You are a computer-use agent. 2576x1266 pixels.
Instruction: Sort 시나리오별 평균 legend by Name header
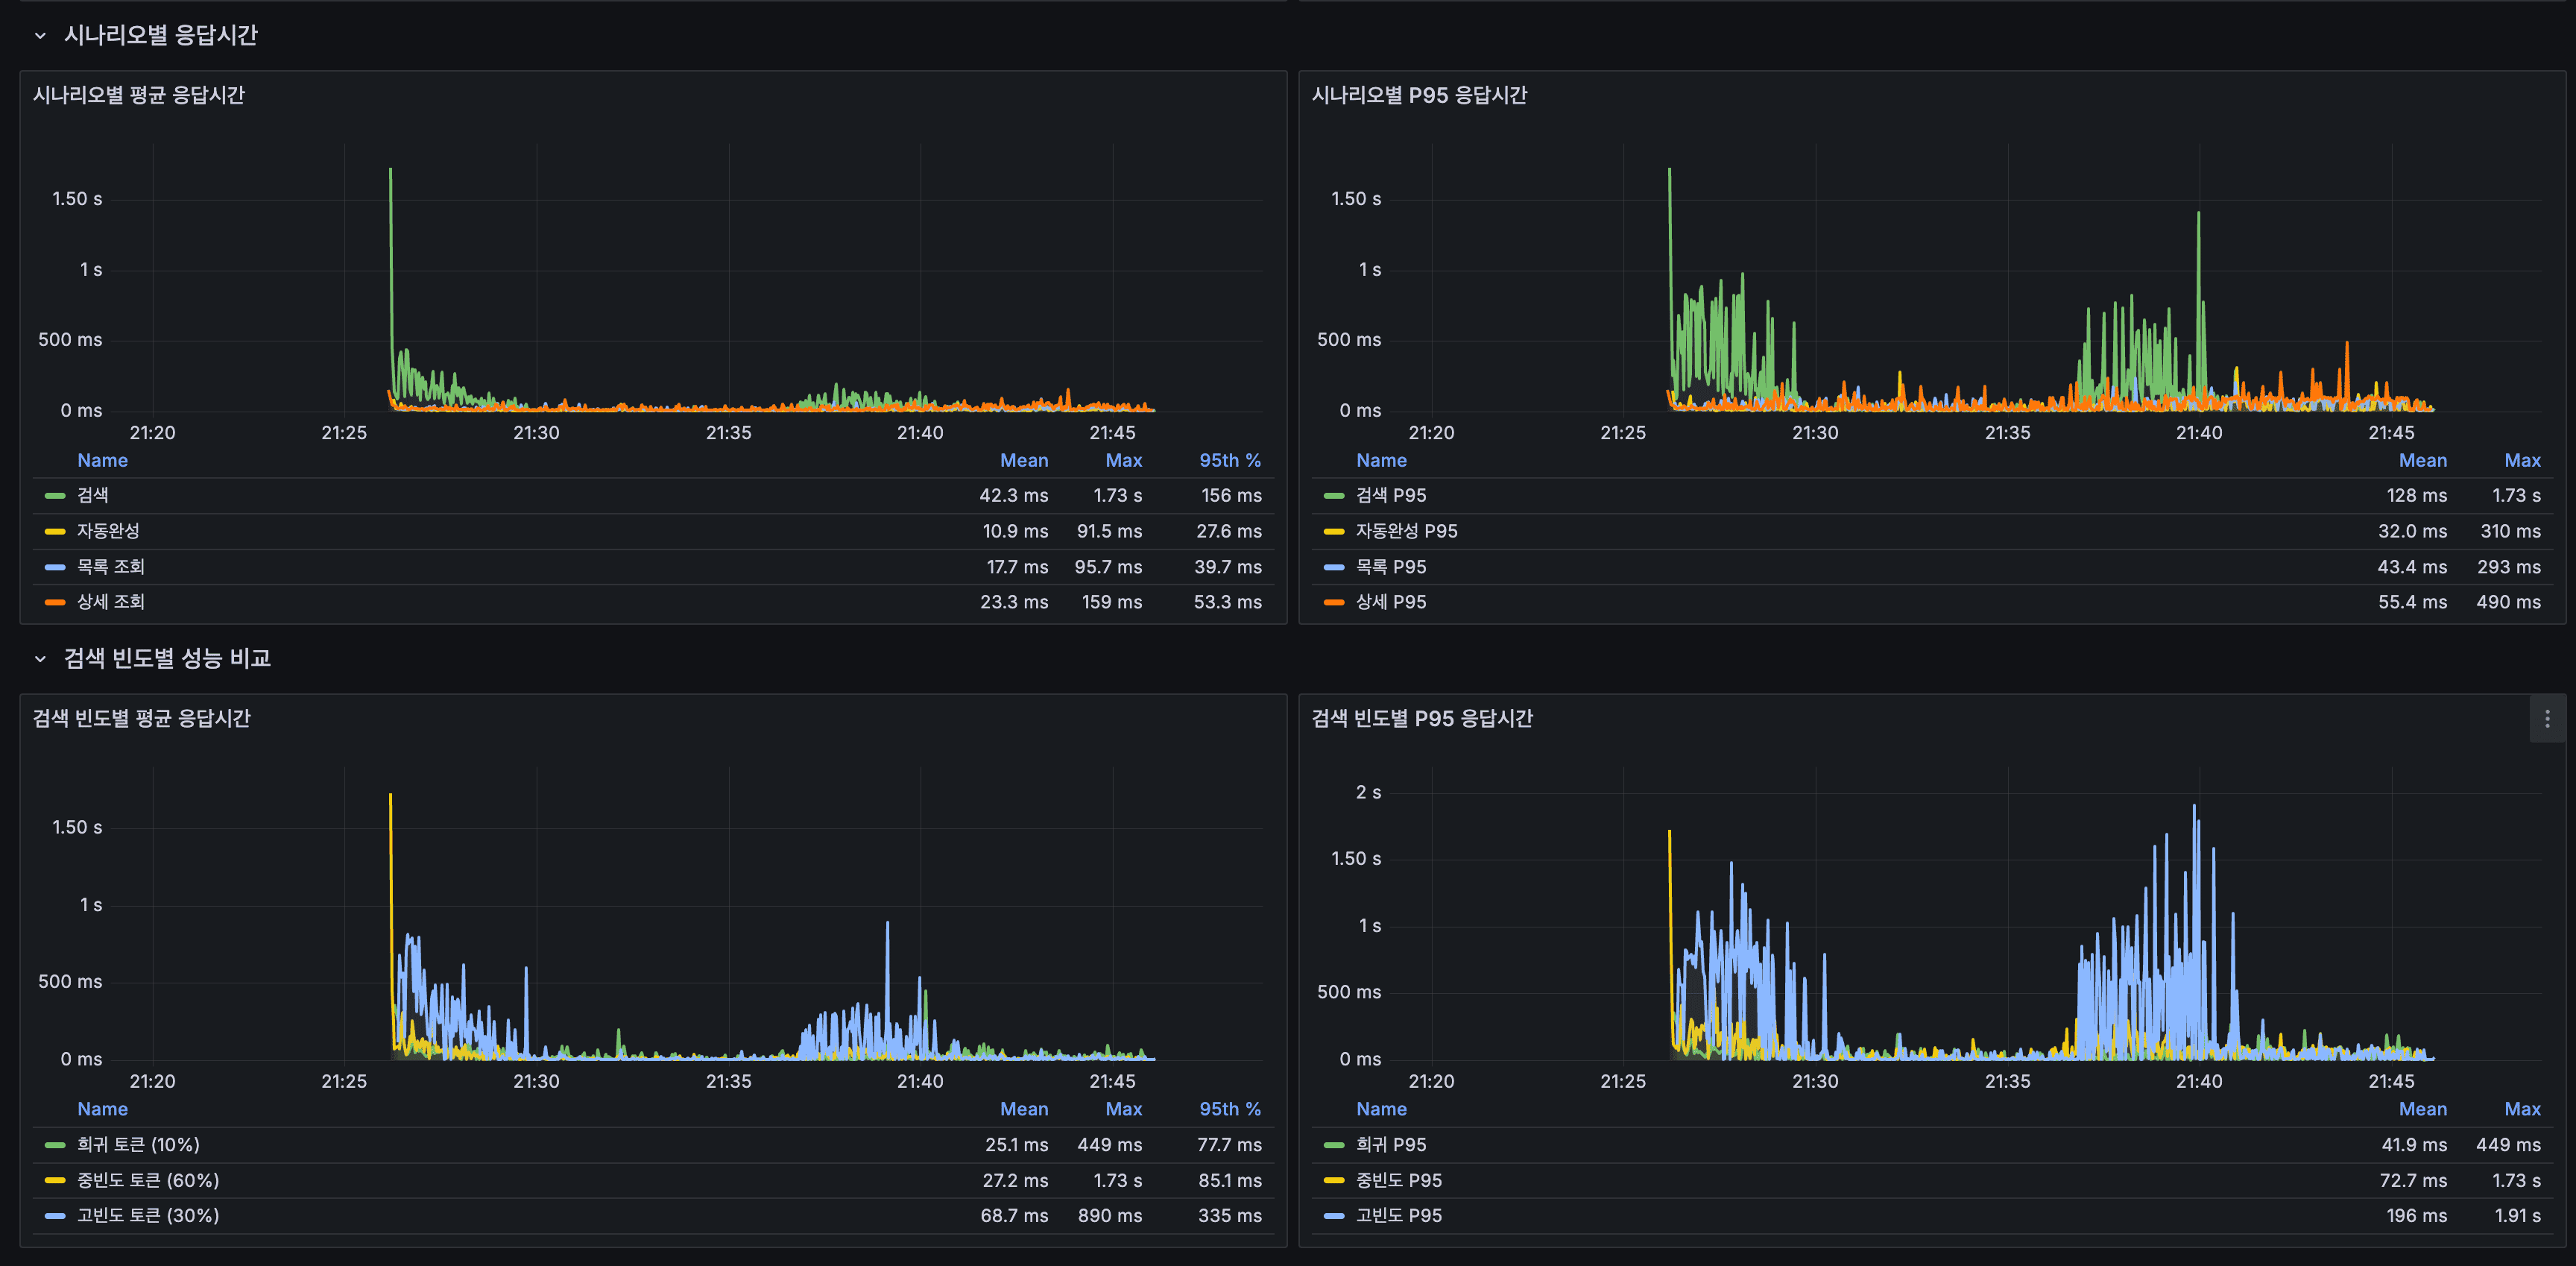tap(102, 461)
